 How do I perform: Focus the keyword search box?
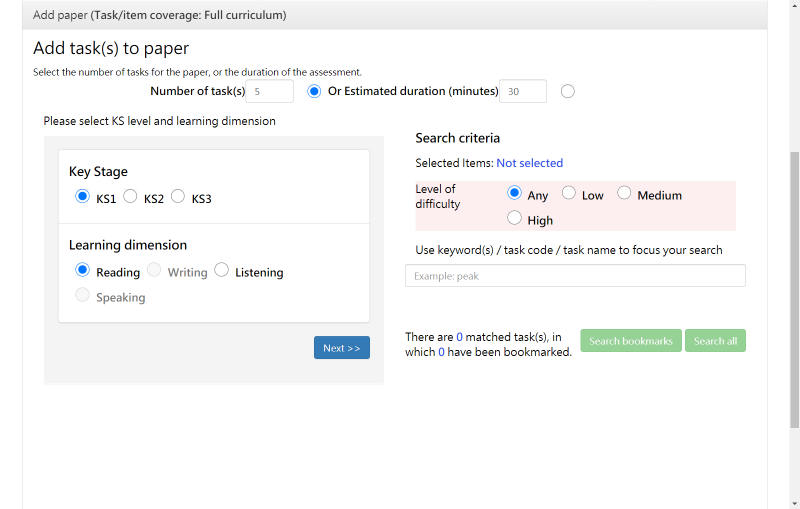(575, 276)
